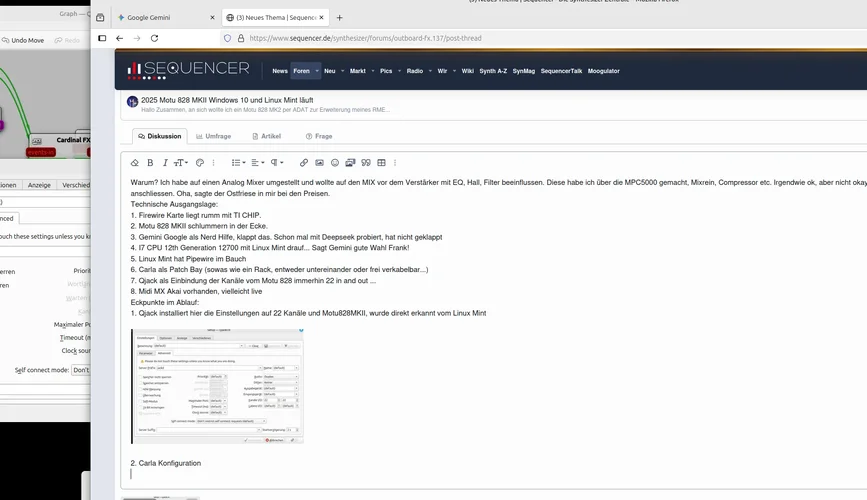Viewport: 867px width, 500px height.
Task: Expand the Wir submenu arrow
Action: pyautogui.click(x=454, y=71)
